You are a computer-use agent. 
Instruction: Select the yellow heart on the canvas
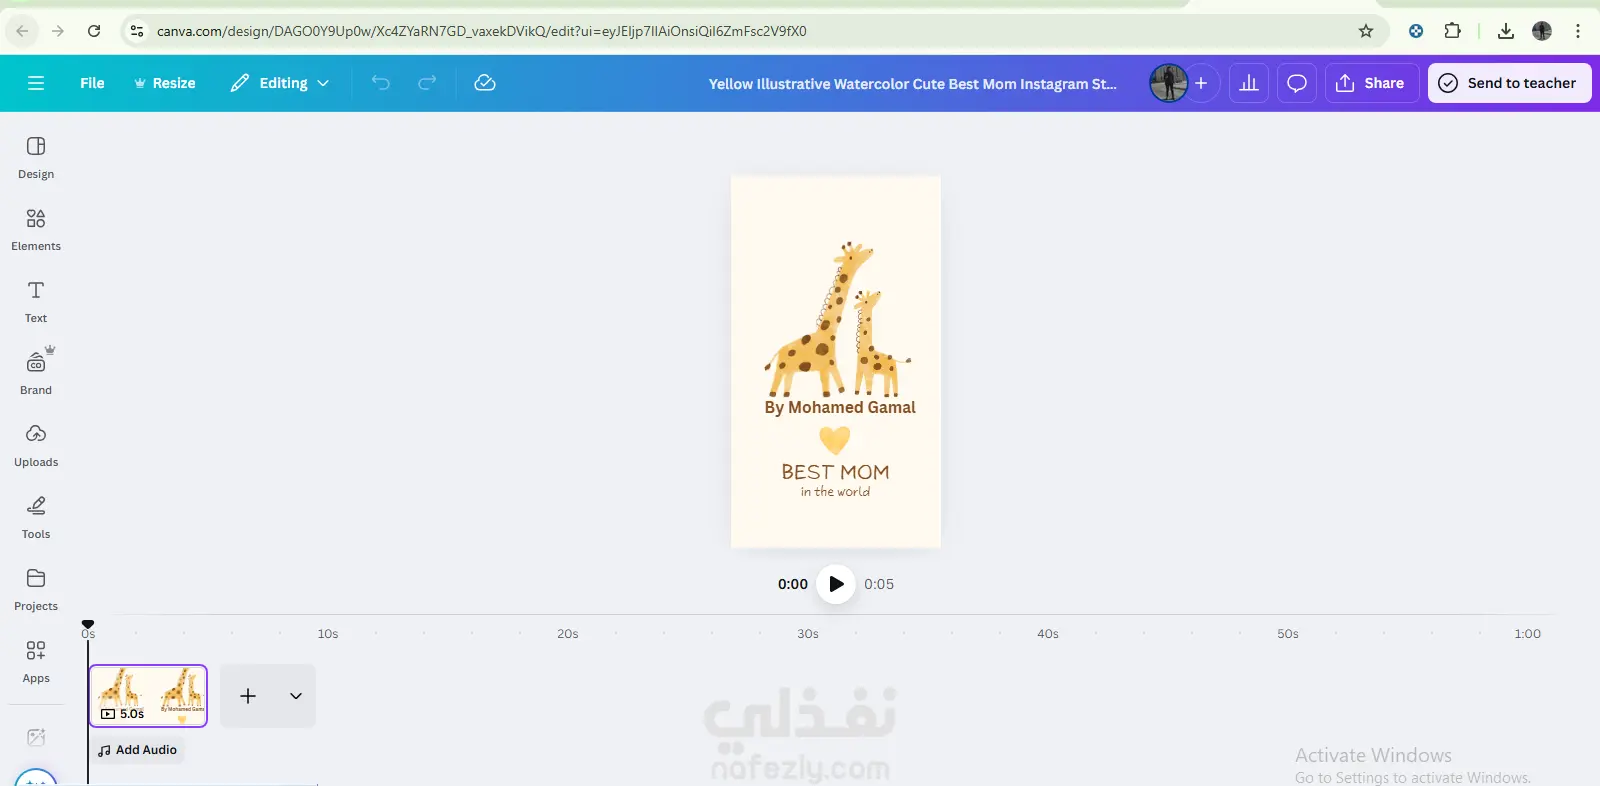(x=835, y=440)
